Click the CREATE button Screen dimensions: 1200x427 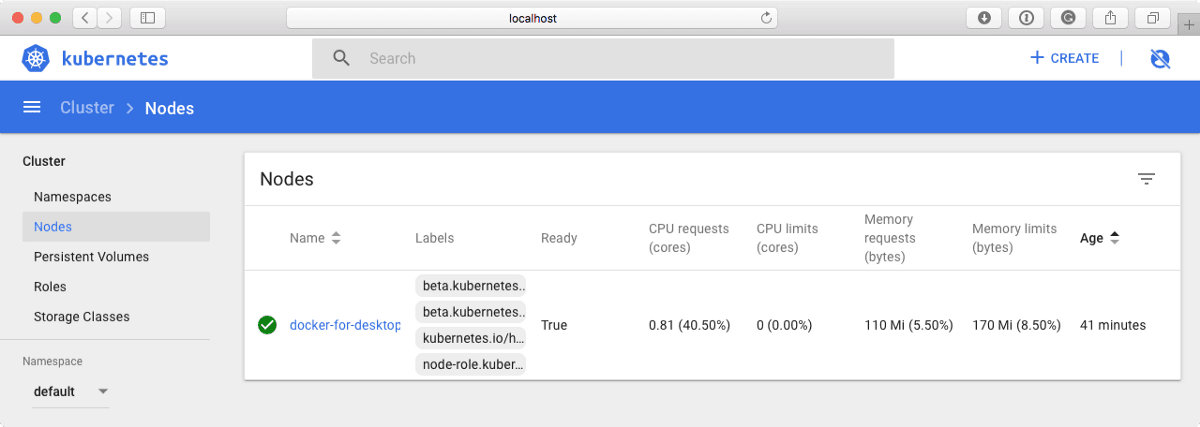pyautogui.click(x=1065, y=59)
